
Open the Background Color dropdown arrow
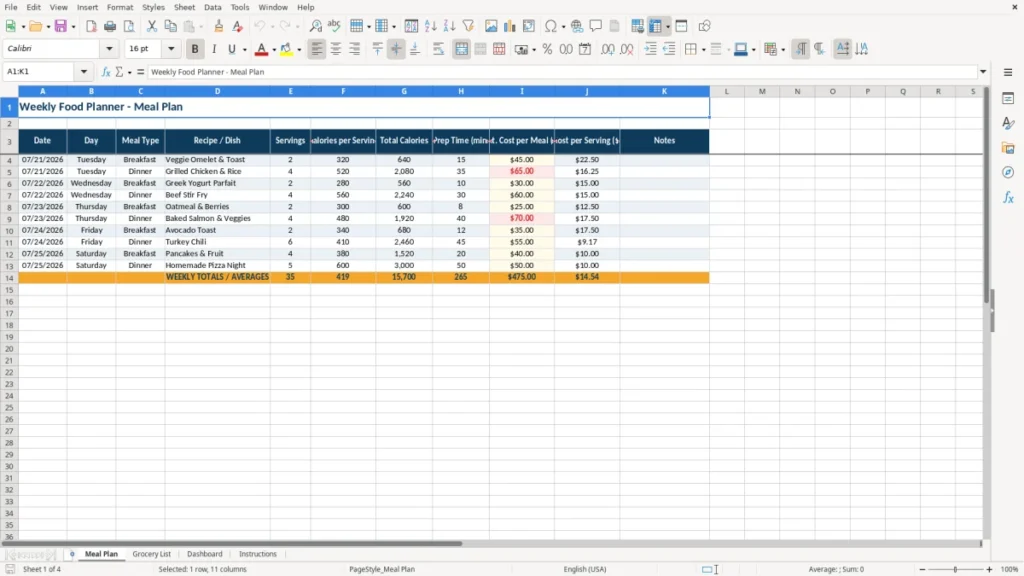click(299, 50)
